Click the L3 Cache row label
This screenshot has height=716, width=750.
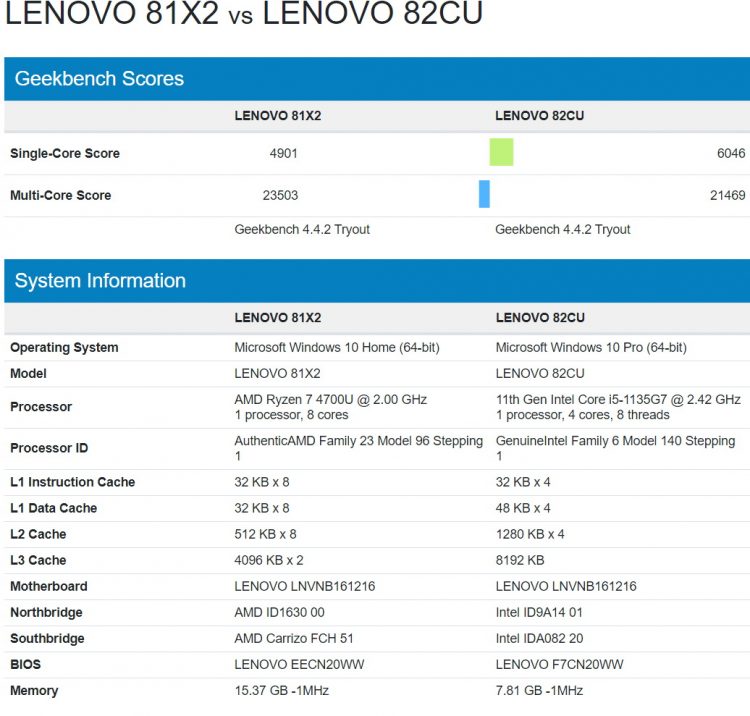point(38,560)
